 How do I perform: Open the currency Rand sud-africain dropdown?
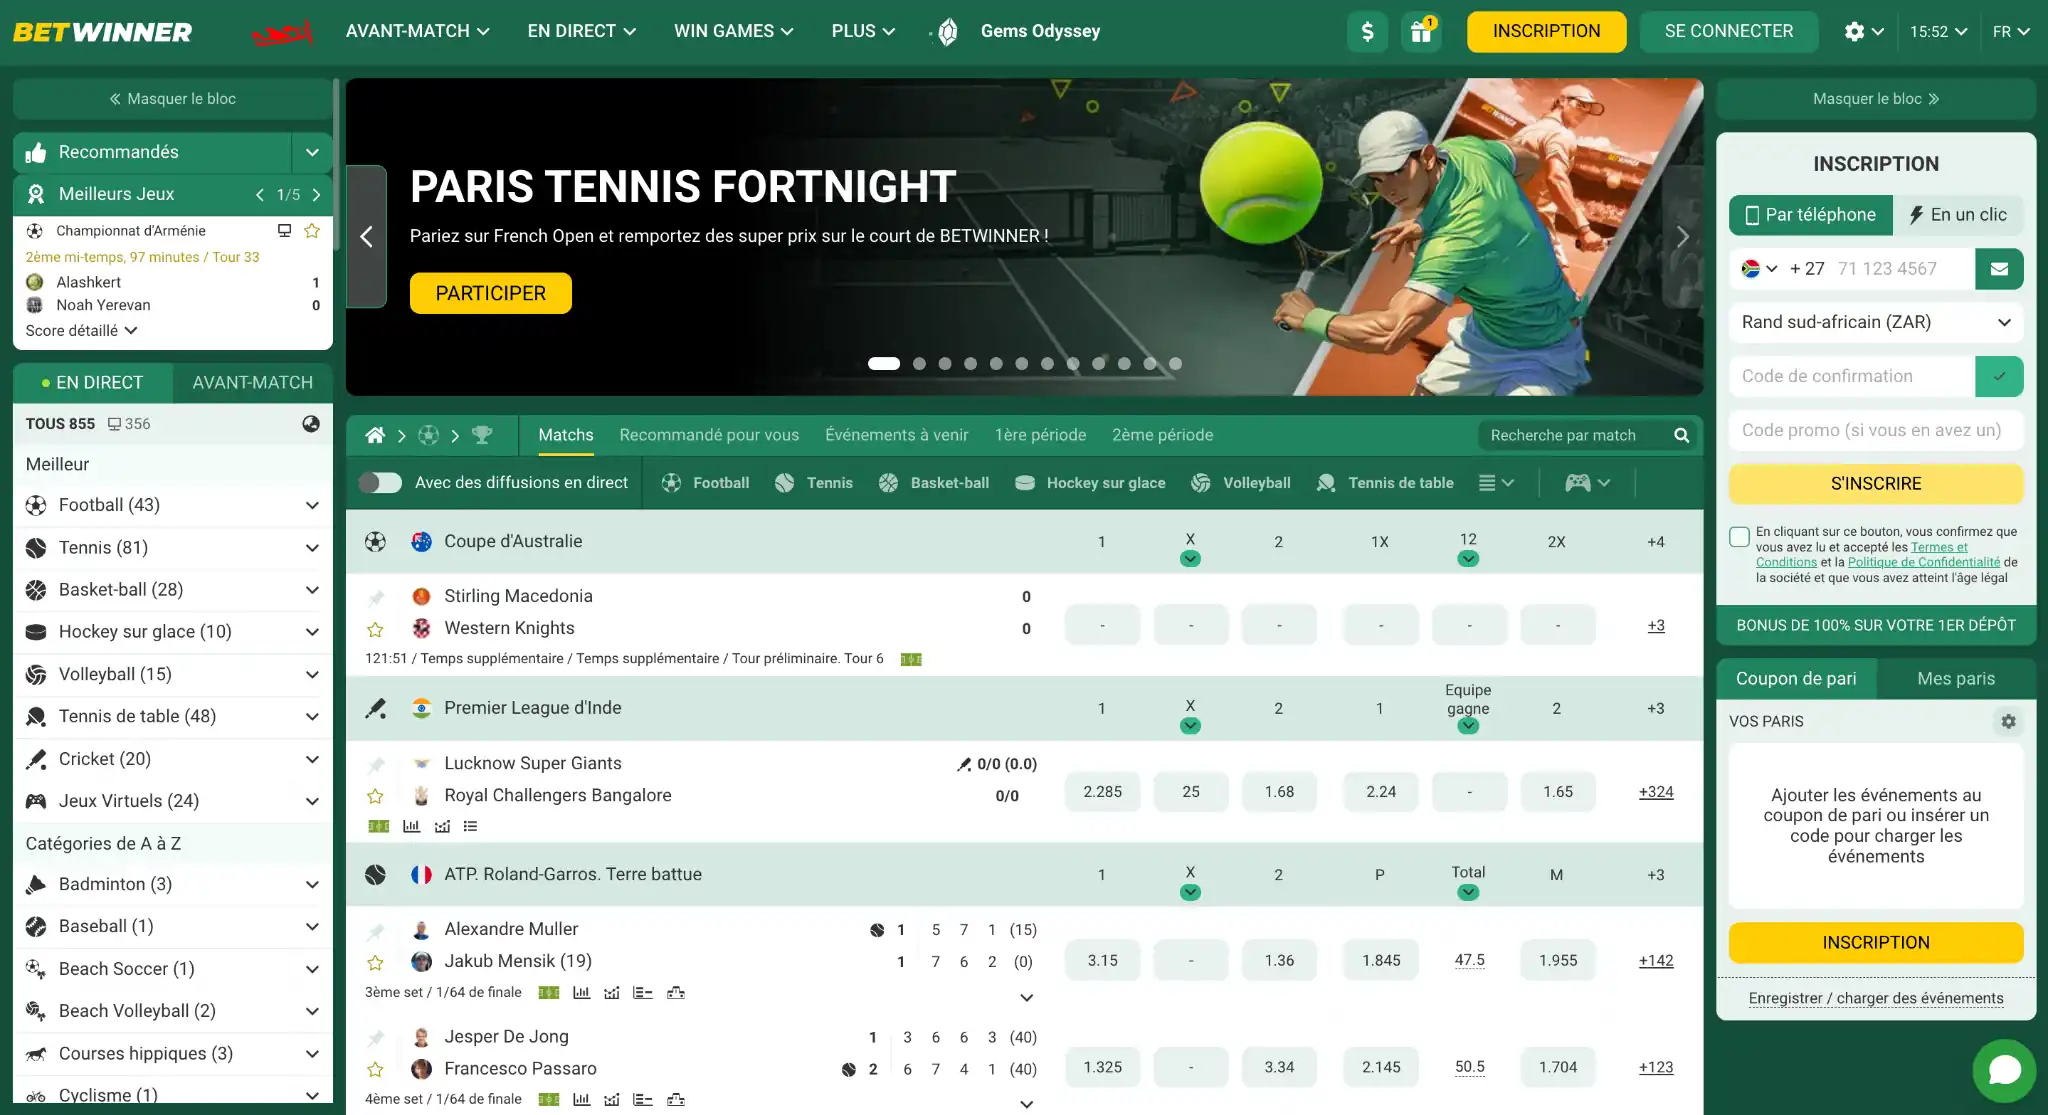pyautogui.click(x=1876, y=322)
